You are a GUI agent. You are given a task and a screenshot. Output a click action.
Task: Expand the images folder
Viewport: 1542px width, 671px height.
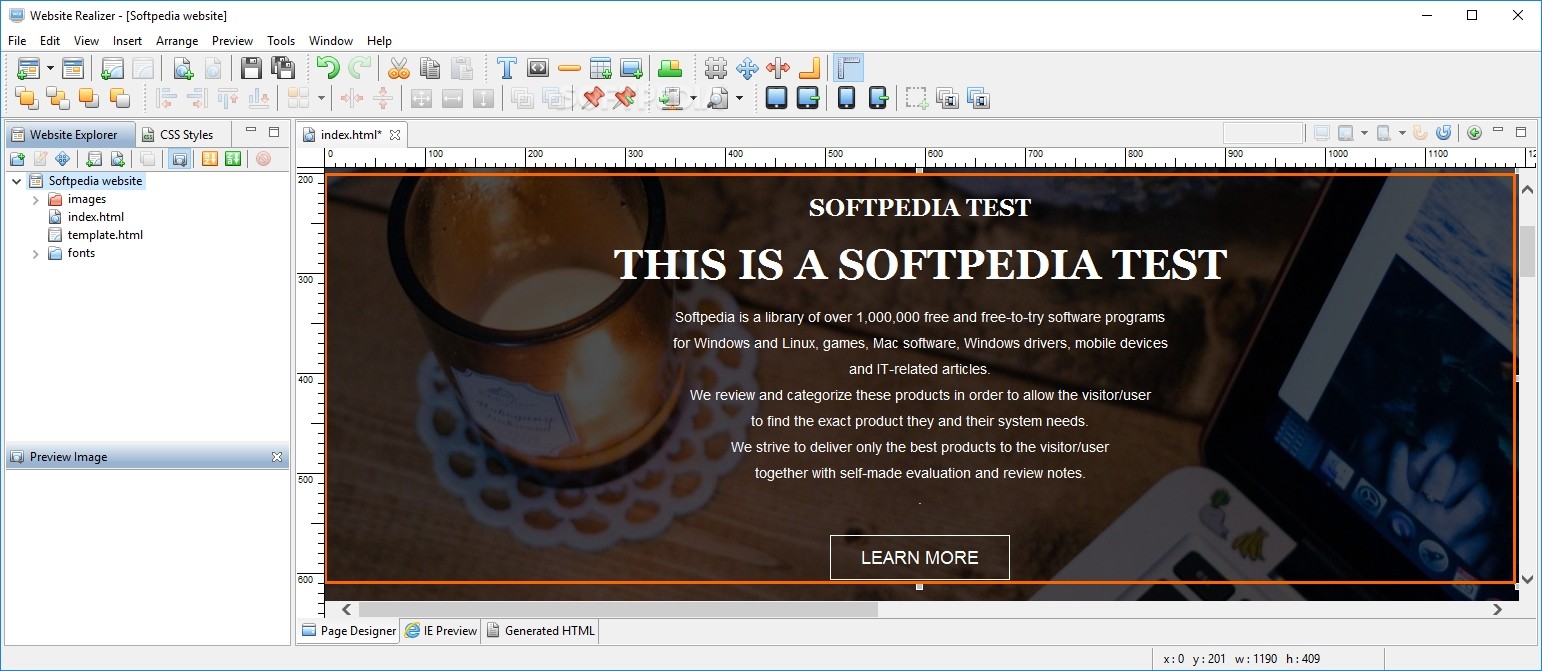(x=36, y=200)
